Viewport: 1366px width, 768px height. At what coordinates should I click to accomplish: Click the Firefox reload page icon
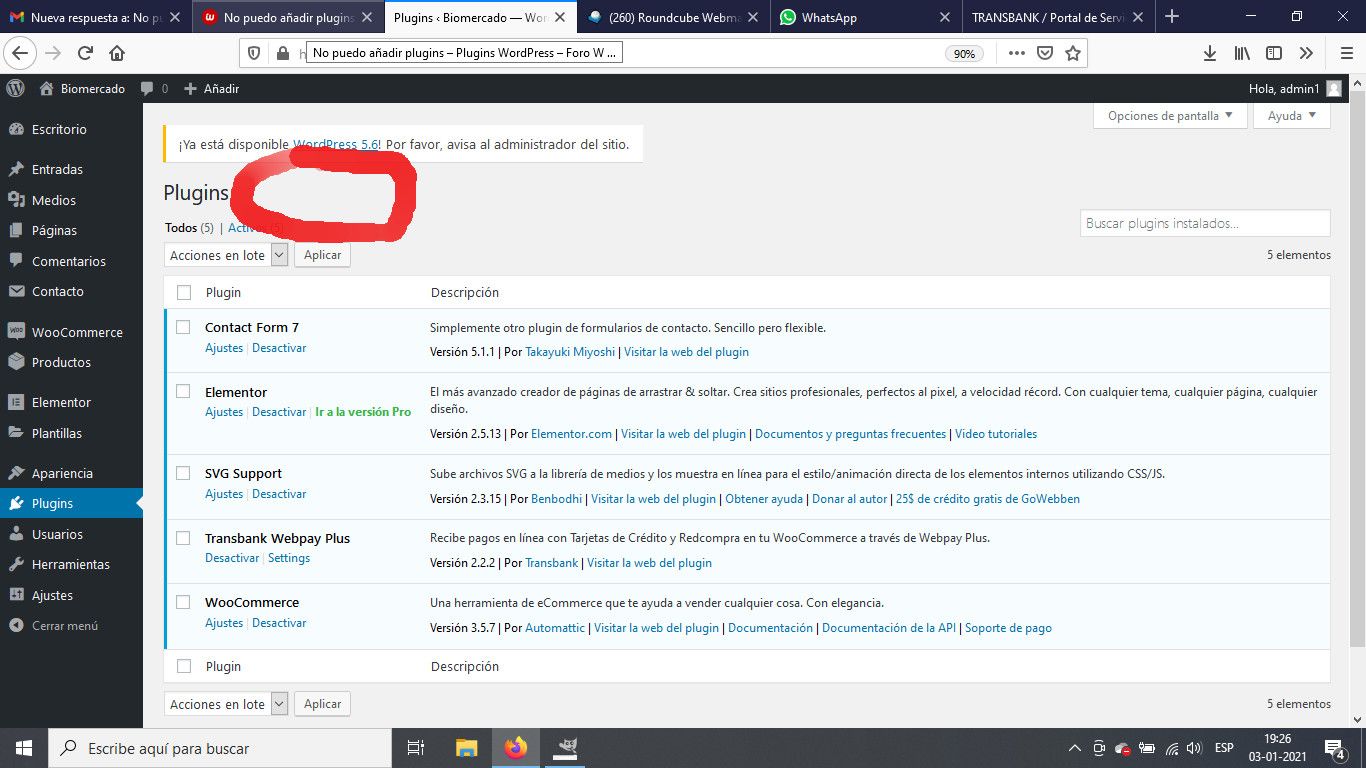coord(85,53)
